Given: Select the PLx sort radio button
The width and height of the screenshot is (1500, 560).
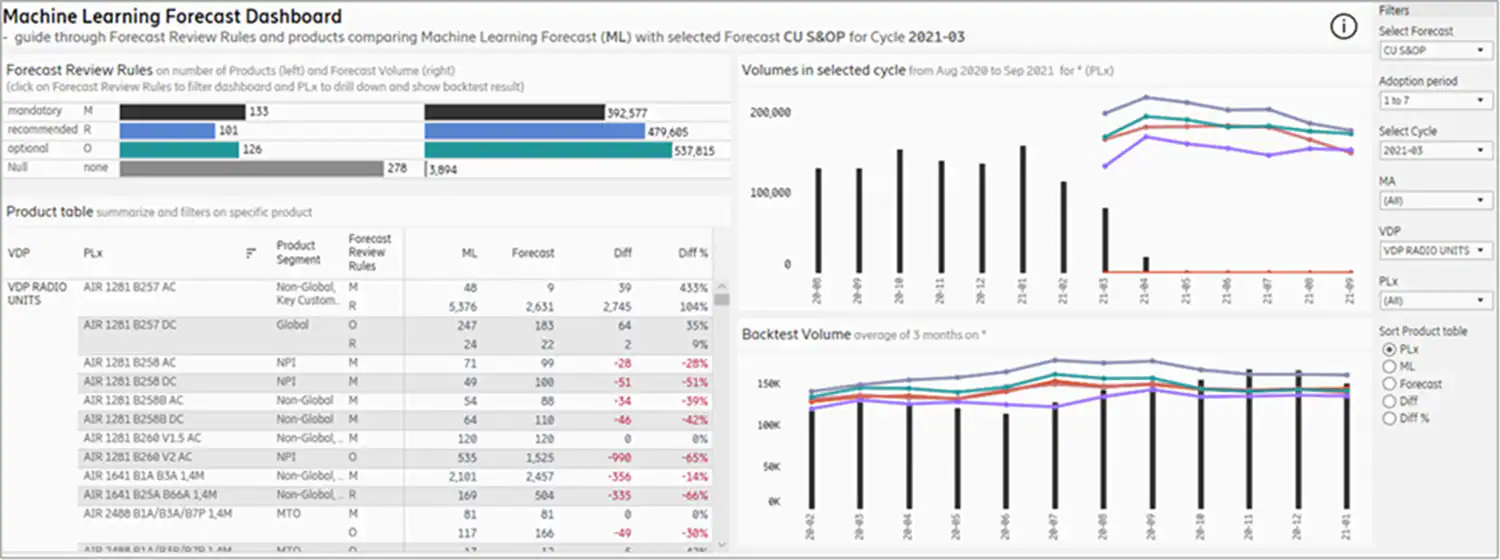Looking at the screenshot, I should coord(1388,350).
